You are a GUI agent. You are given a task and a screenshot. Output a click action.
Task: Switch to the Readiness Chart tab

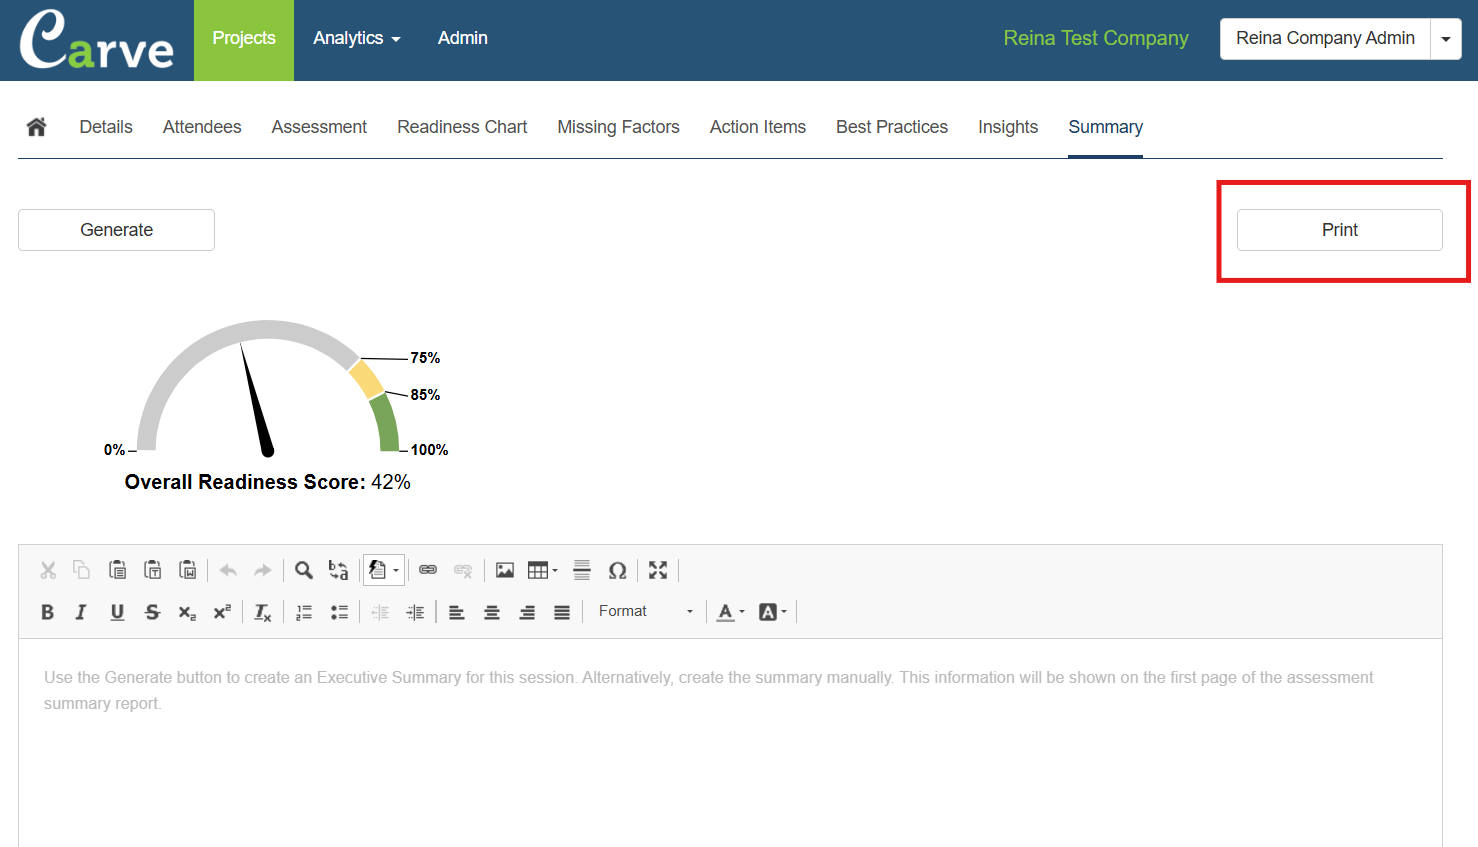[462, 127]
